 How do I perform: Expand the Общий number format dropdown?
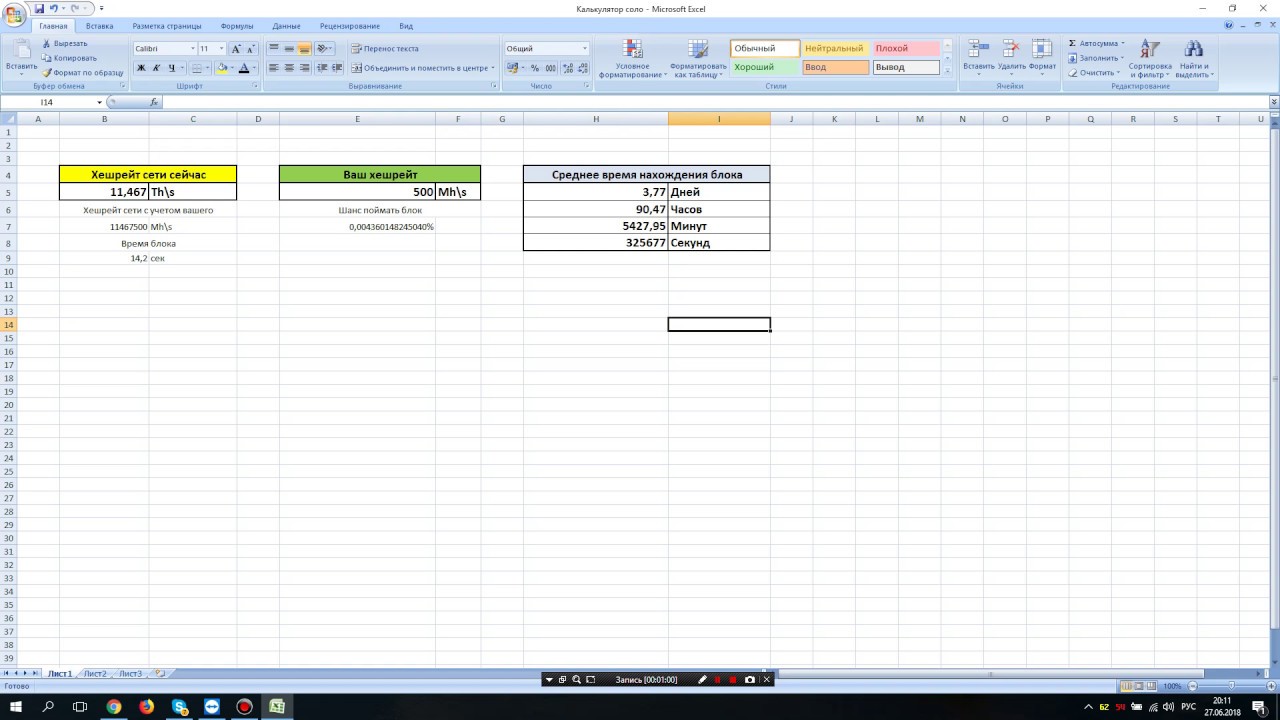(x=585, y=49)
